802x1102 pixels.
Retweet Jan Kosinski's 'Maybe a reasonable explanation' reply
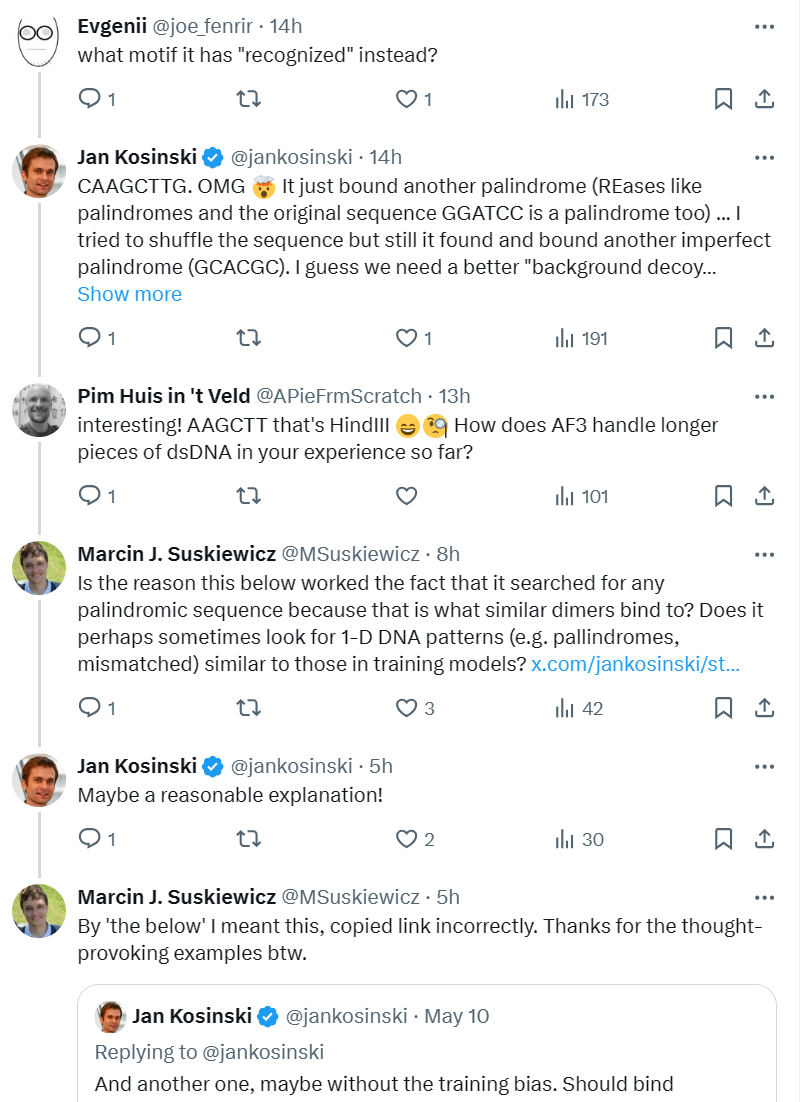(248, 838)
